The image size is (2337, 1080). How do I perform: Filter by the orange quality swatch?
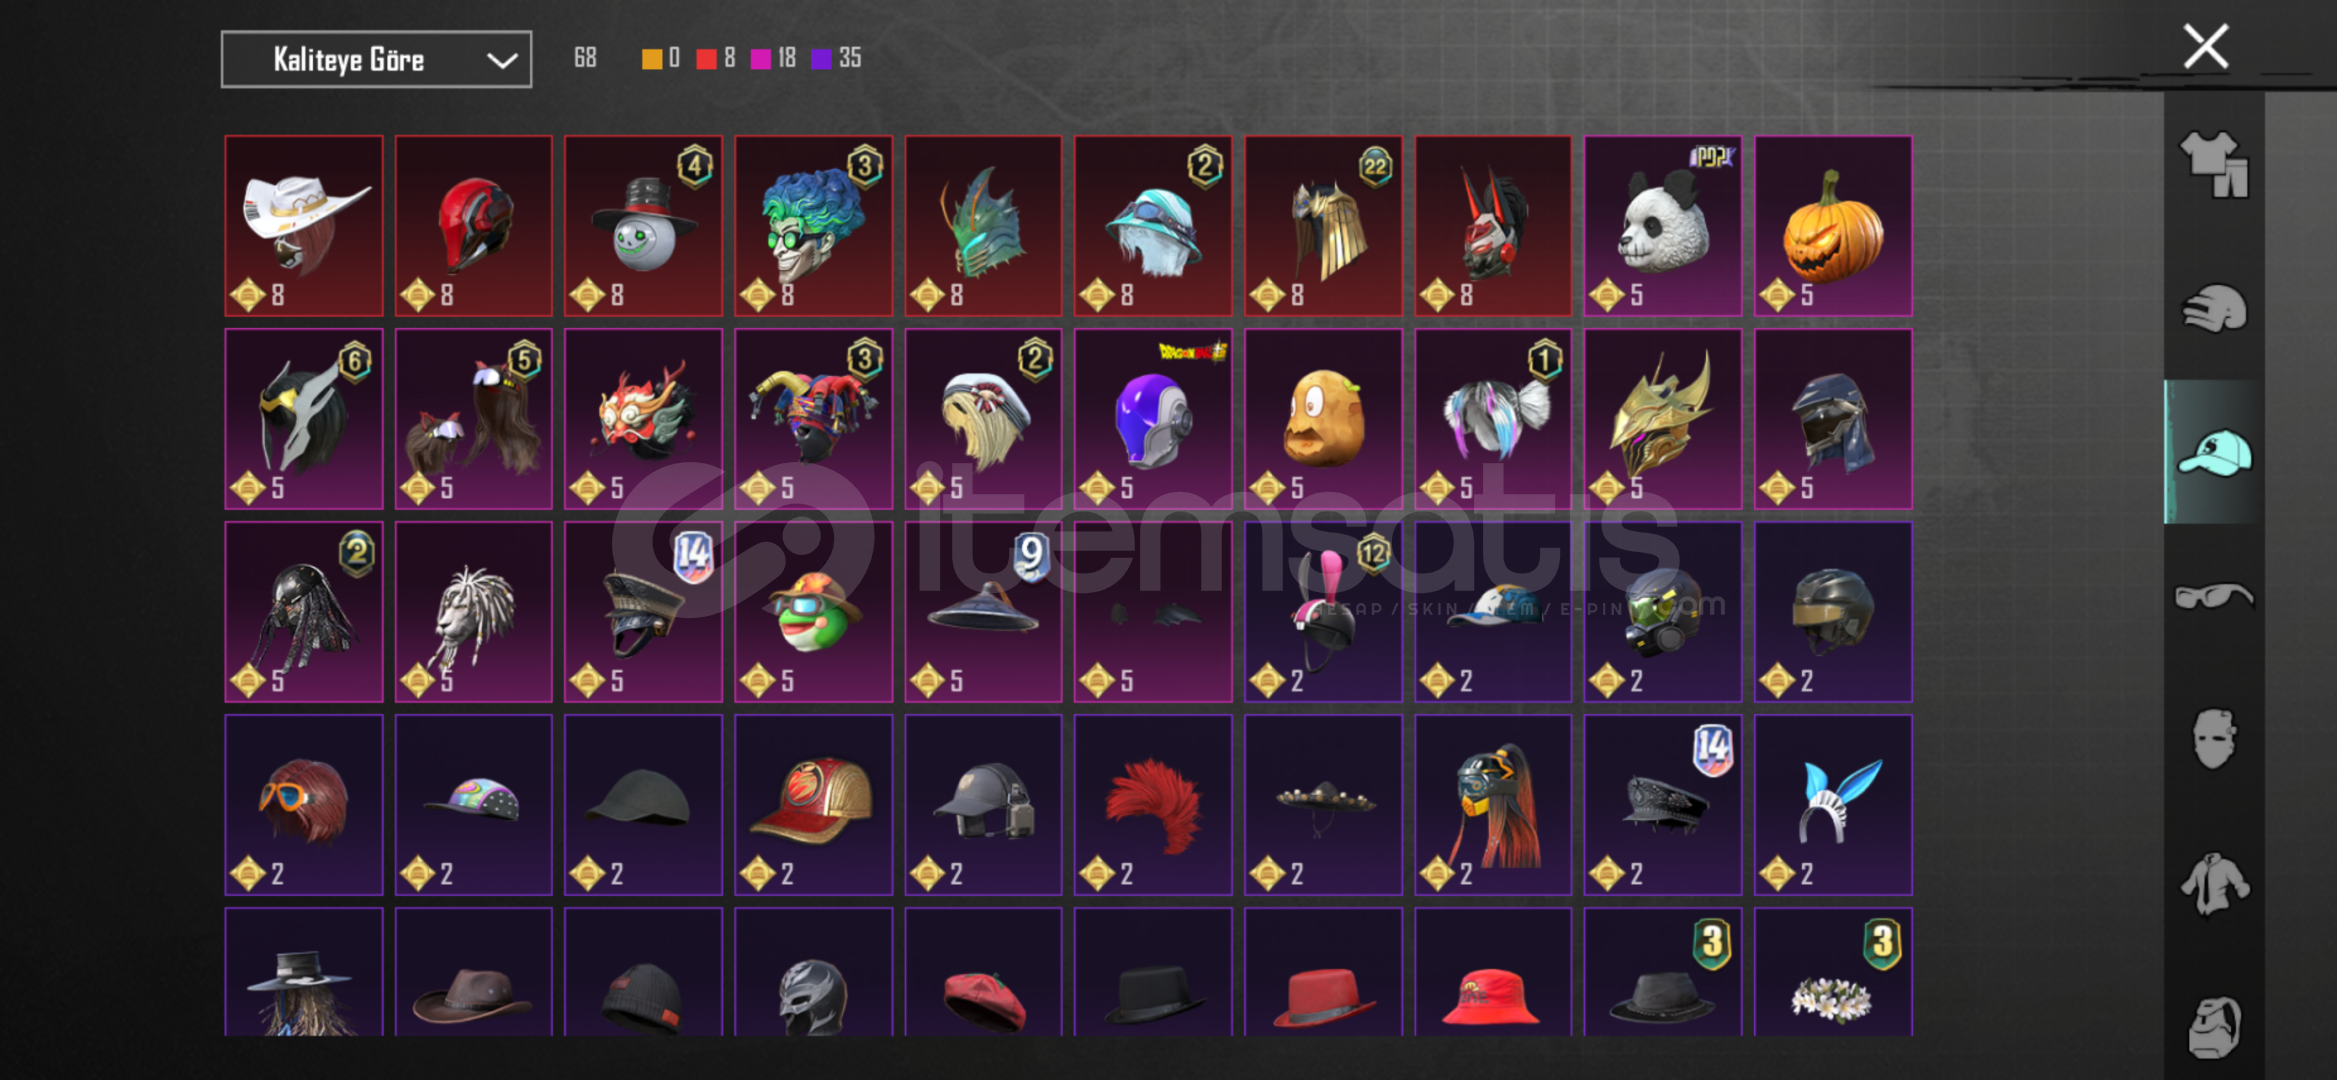click(x=651, y=59)
